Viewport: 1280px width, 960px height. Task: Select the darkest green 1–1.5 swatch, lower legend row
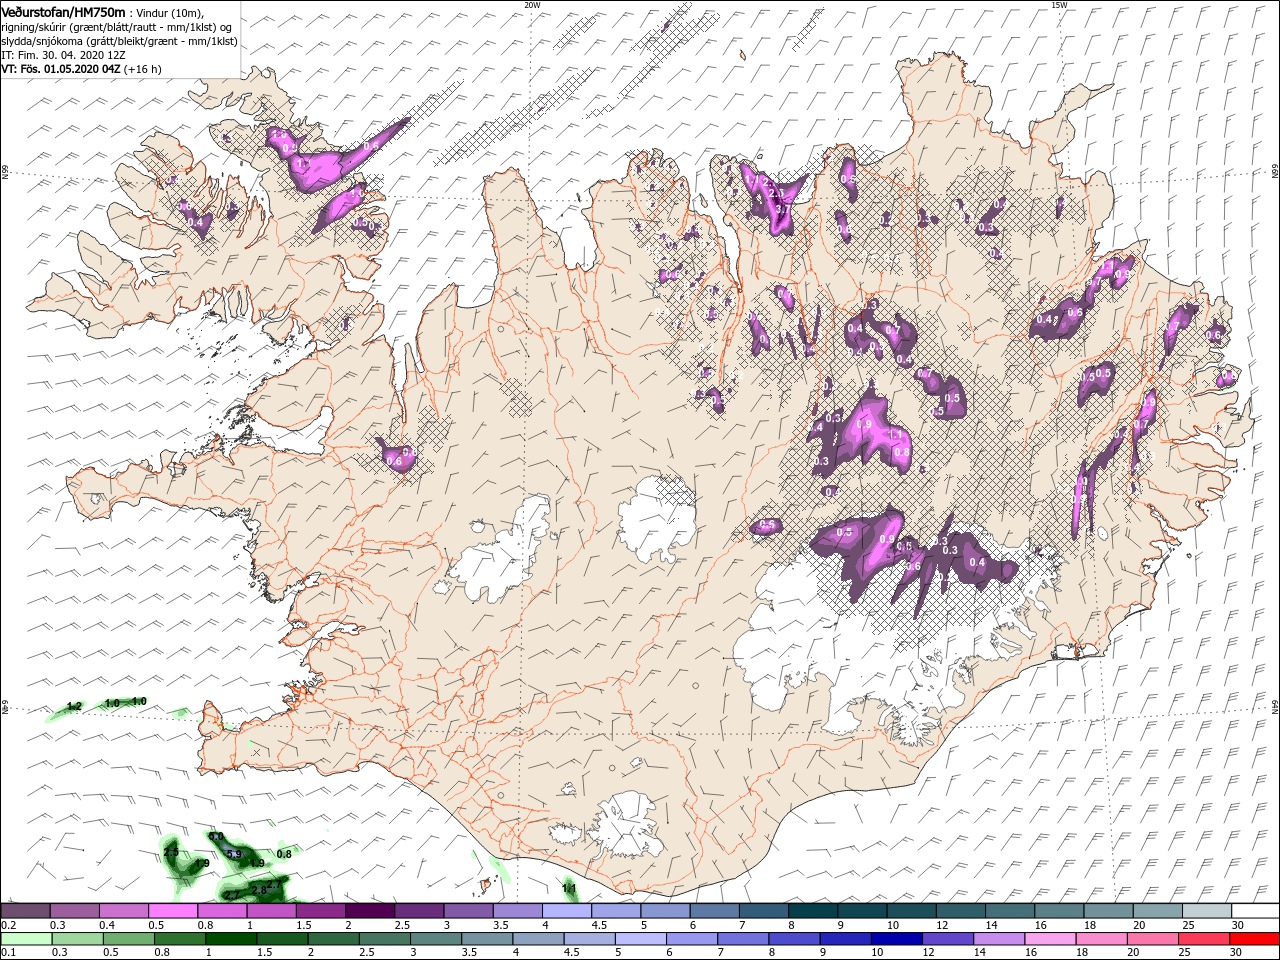click(230, 939)
